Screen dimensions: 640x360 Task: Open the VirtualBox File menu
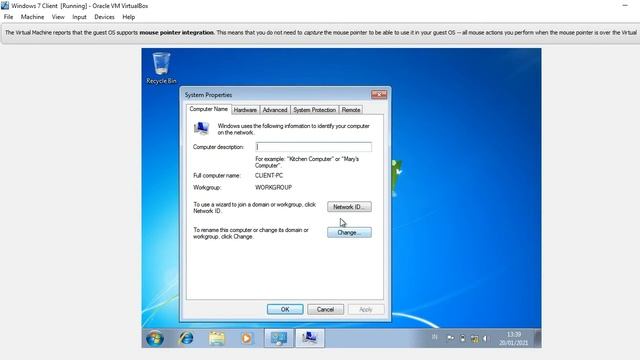click(x=8, y=17)
